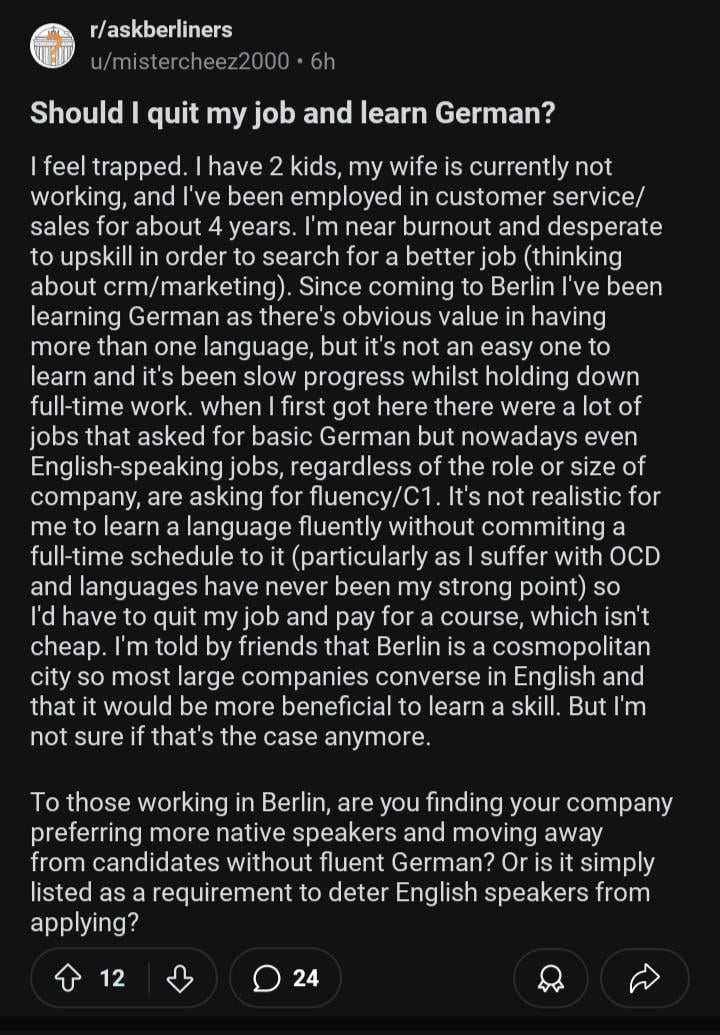Click "not sure if that's the case anymore" line
This screenshot has height=1035, width=720.
tap(230, 737)
